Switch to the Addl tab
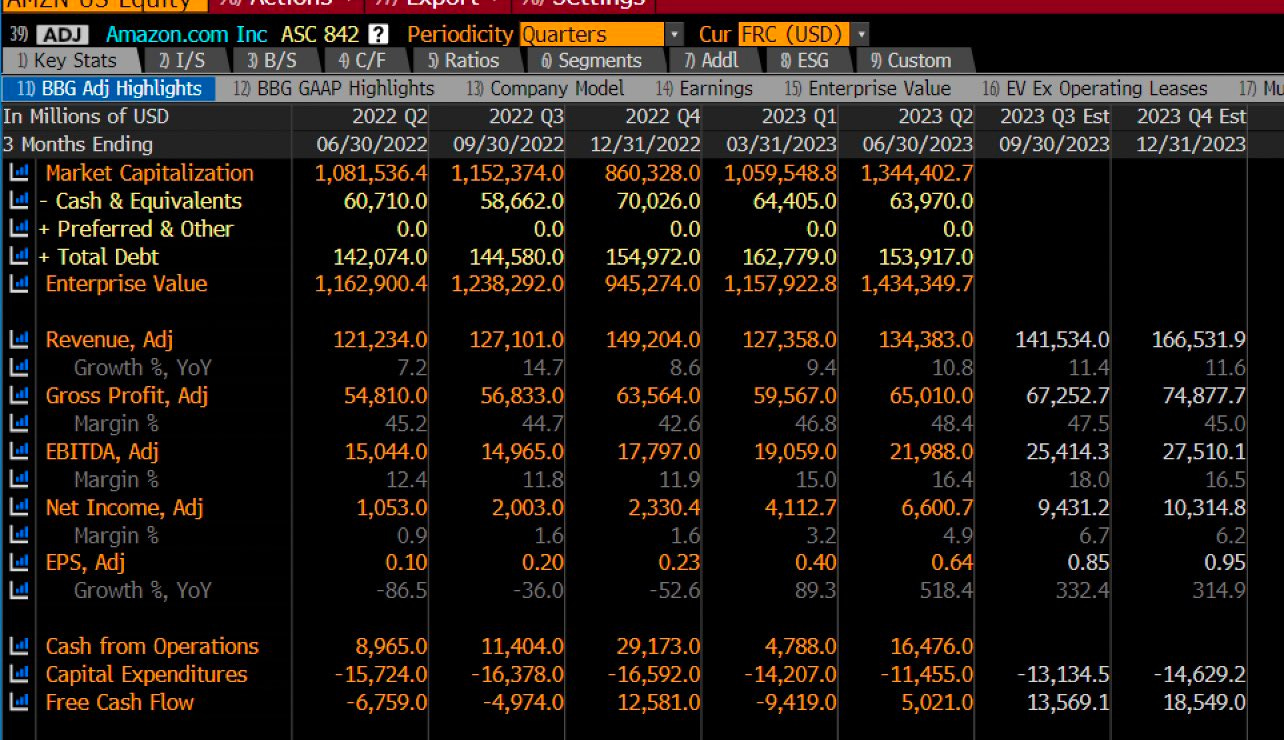Viewport: 1284px width, 740px height. click(711, 61)
